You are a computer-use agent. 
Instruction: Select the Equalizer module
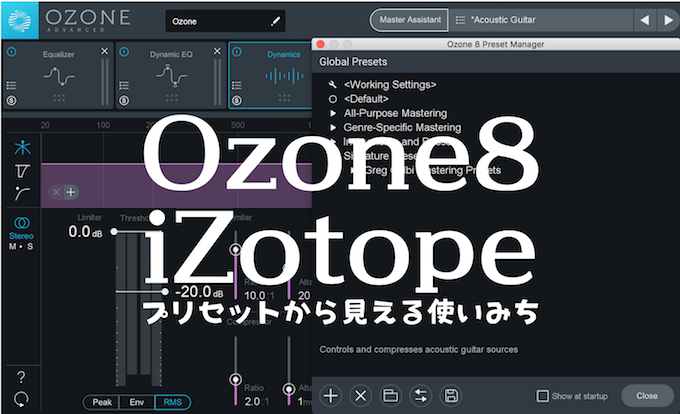click(x=59, y=75)
